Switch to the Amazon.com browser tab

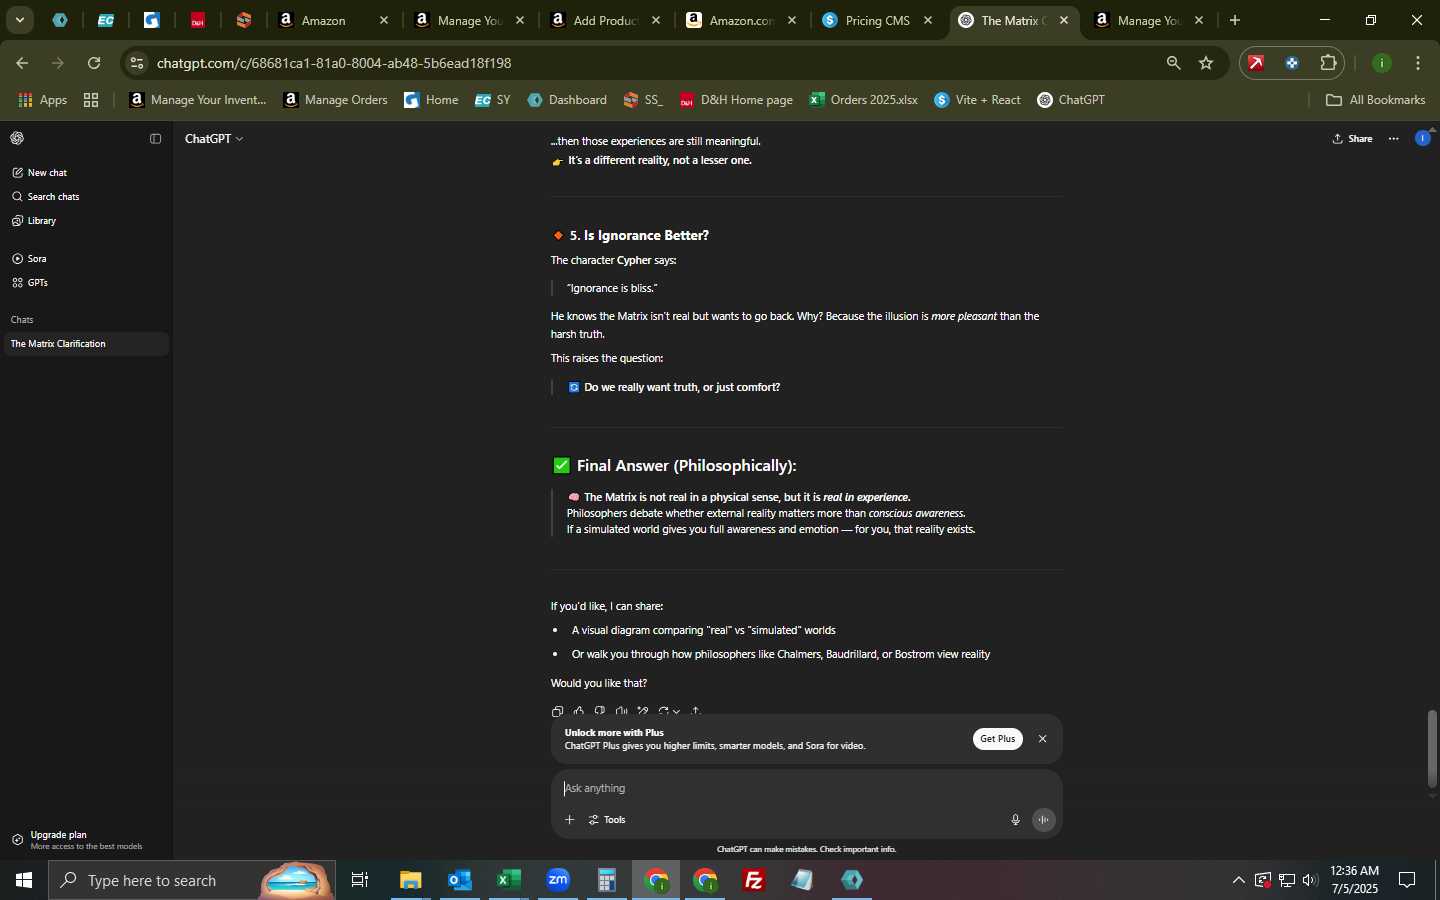742,20
